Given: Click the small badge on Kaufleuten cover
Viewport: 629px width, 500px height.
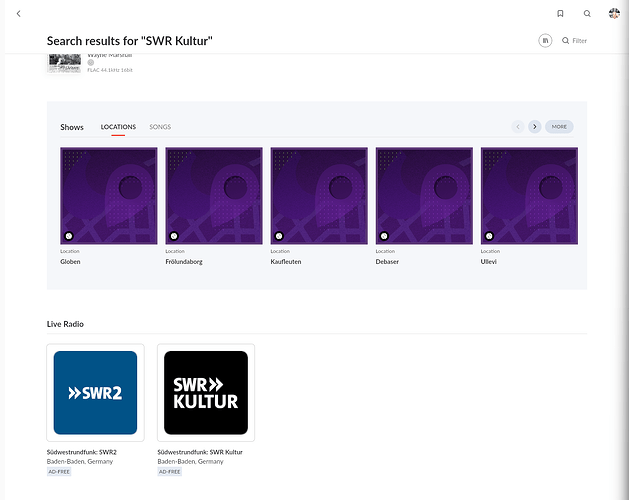Looking at the screenshot, I should click(279, 236).
